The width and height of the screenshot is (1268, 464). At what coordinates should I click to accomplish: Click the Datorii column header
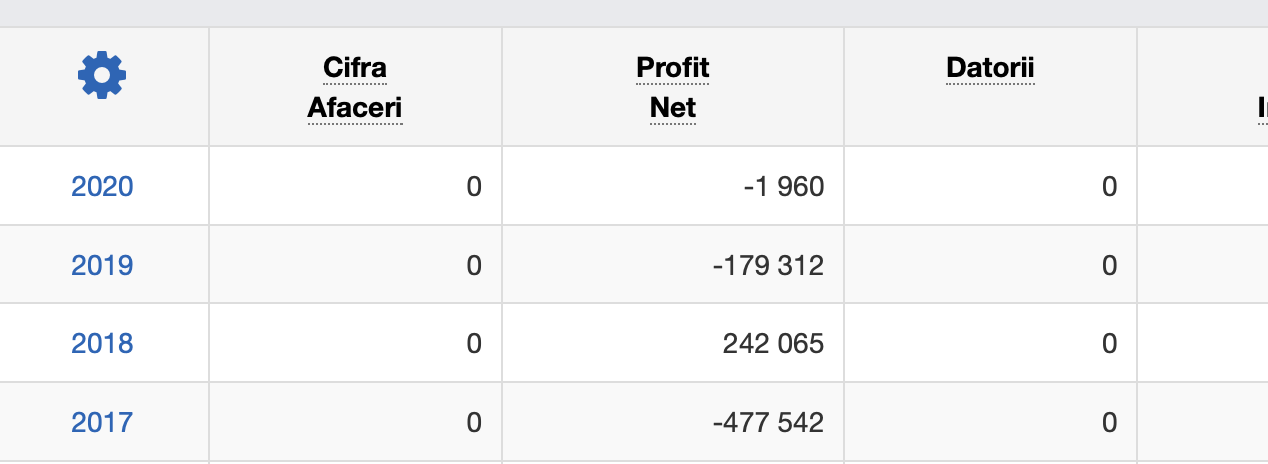pyautogui.click(x=990, y=69)
